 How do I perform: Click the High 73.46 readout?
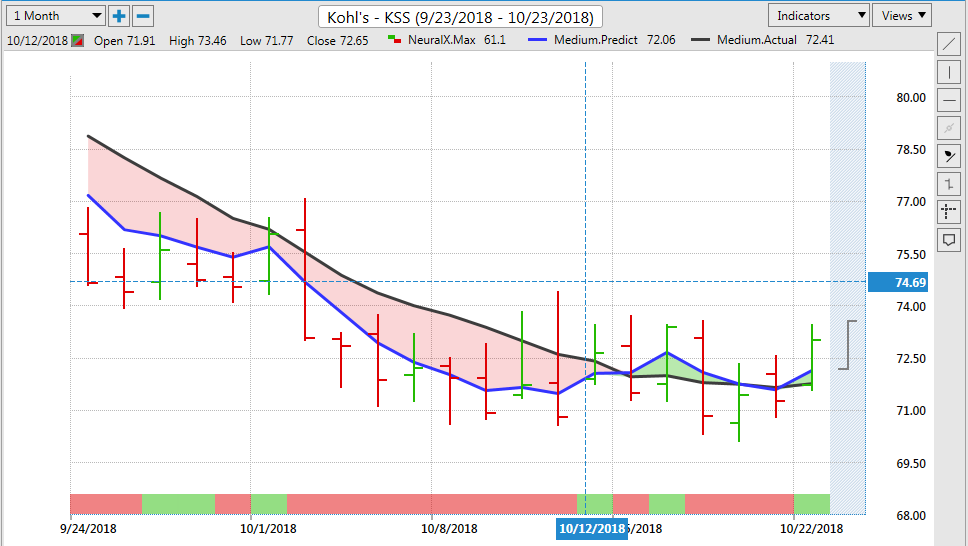point(198,41)
